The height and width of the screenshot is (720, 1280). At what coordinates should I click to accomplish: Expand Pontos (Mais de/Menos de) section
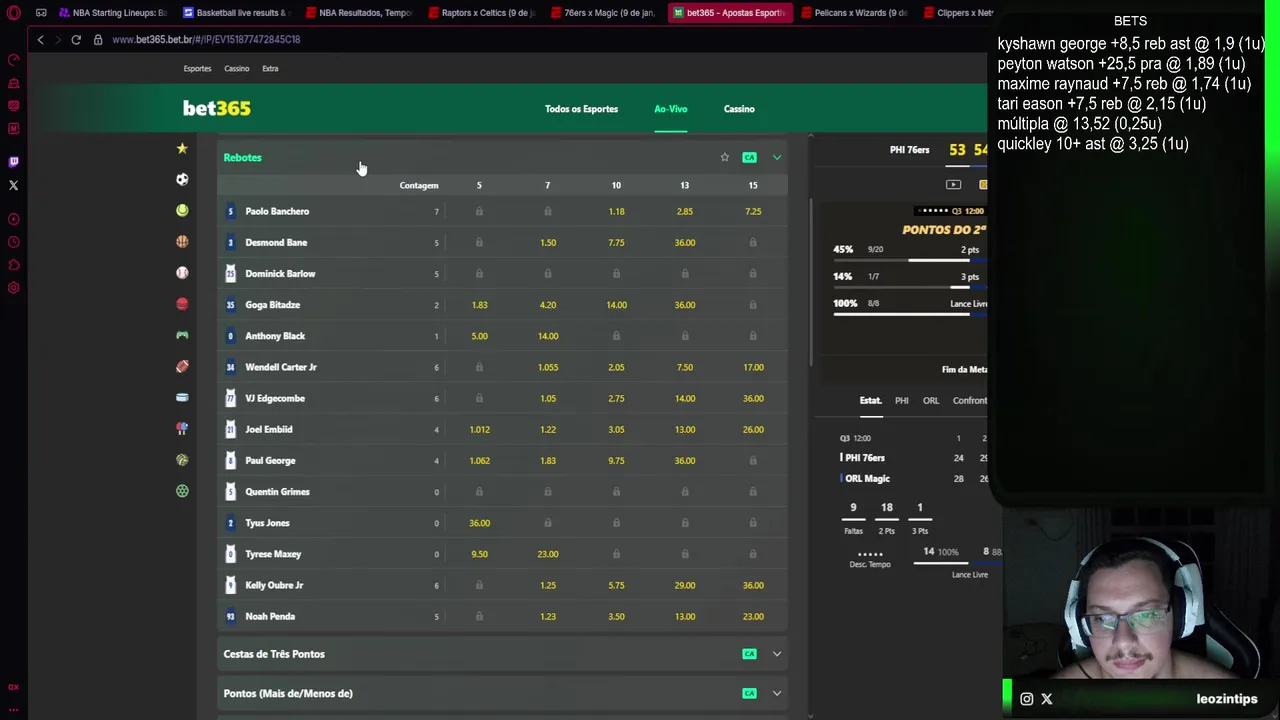777,693
